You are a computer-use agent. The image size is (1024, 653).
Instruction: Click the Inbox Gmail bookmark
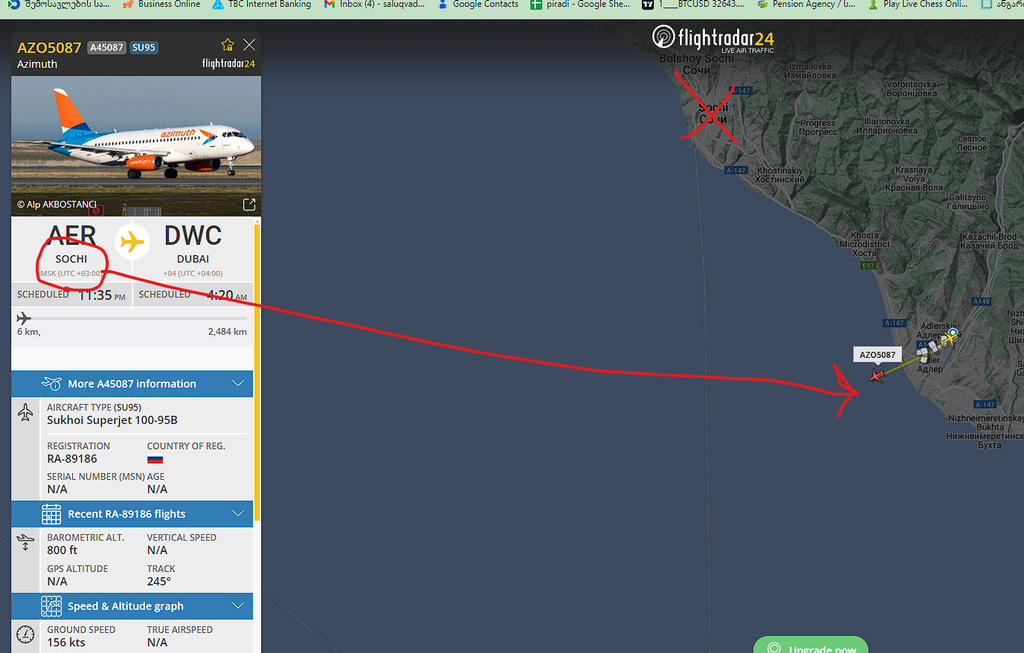374,5
